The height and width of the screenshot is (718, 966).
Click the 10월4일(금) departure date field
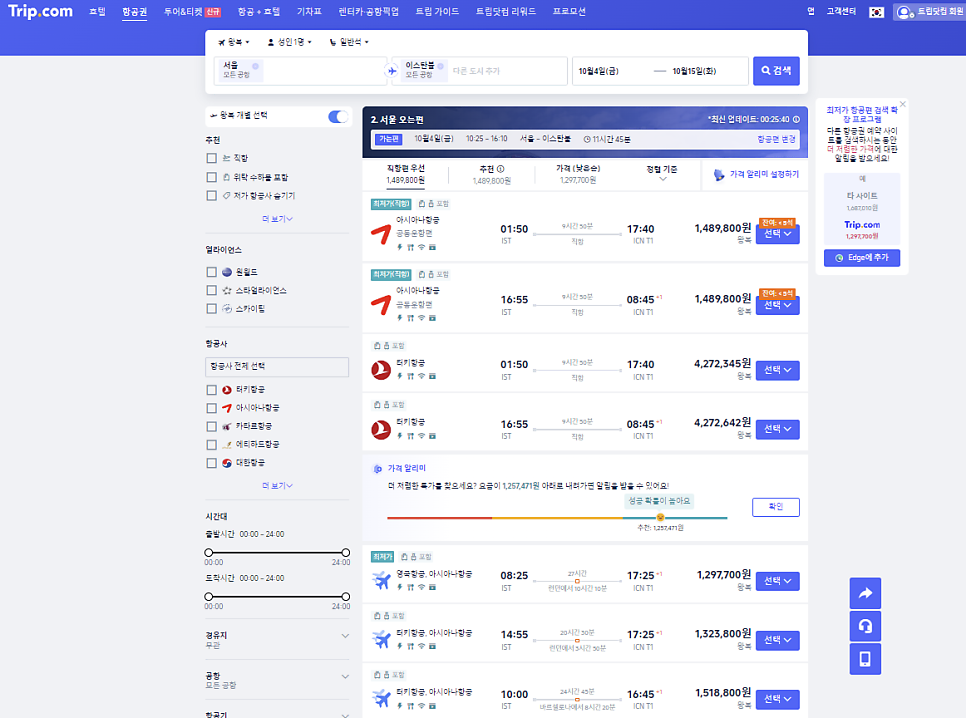599,71
